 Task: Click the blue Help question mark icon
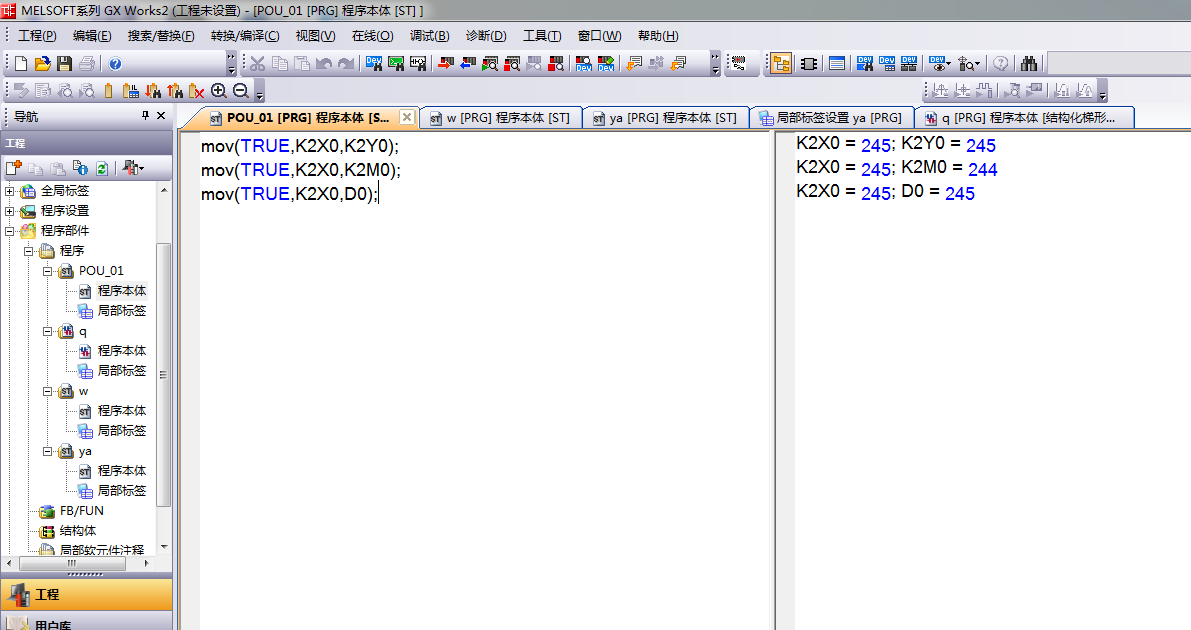pos(115,64)
